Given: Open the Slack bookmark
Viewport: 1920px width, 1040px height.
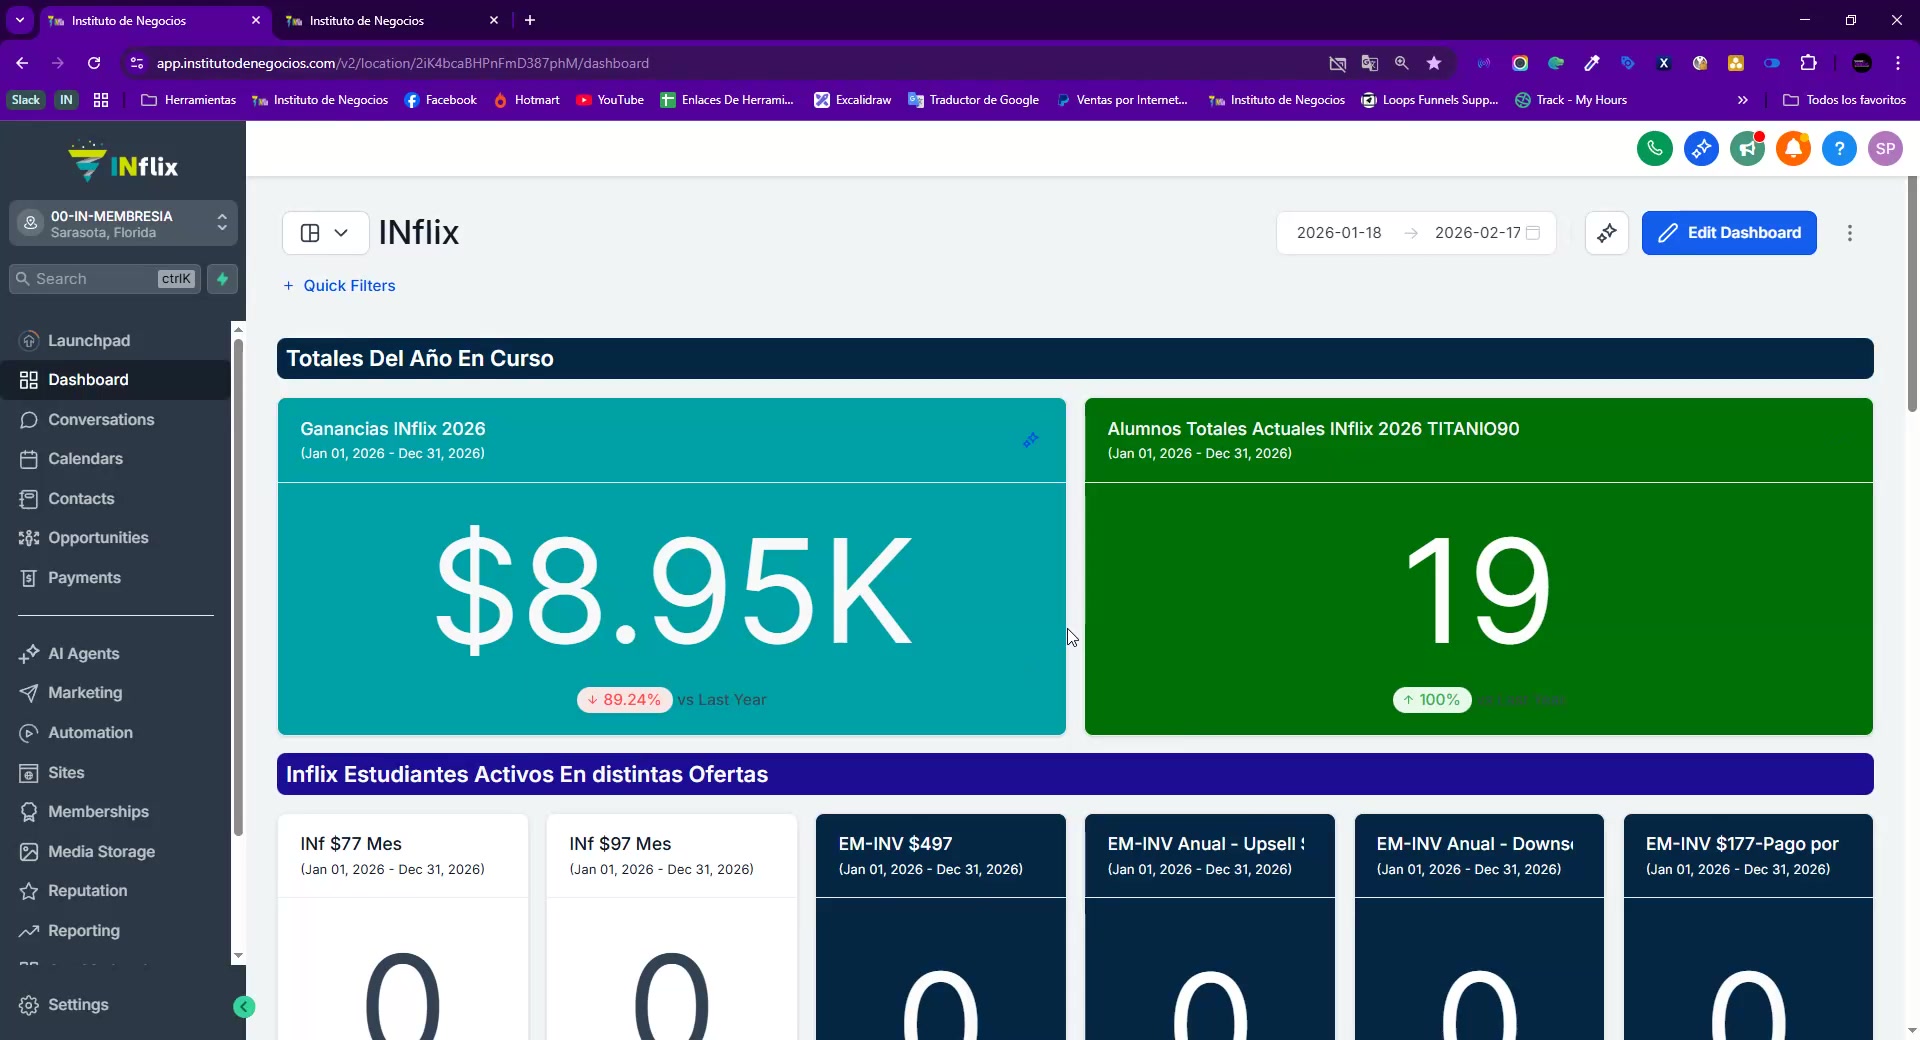Looking at the screenshot, I should [x=26, y=100].
